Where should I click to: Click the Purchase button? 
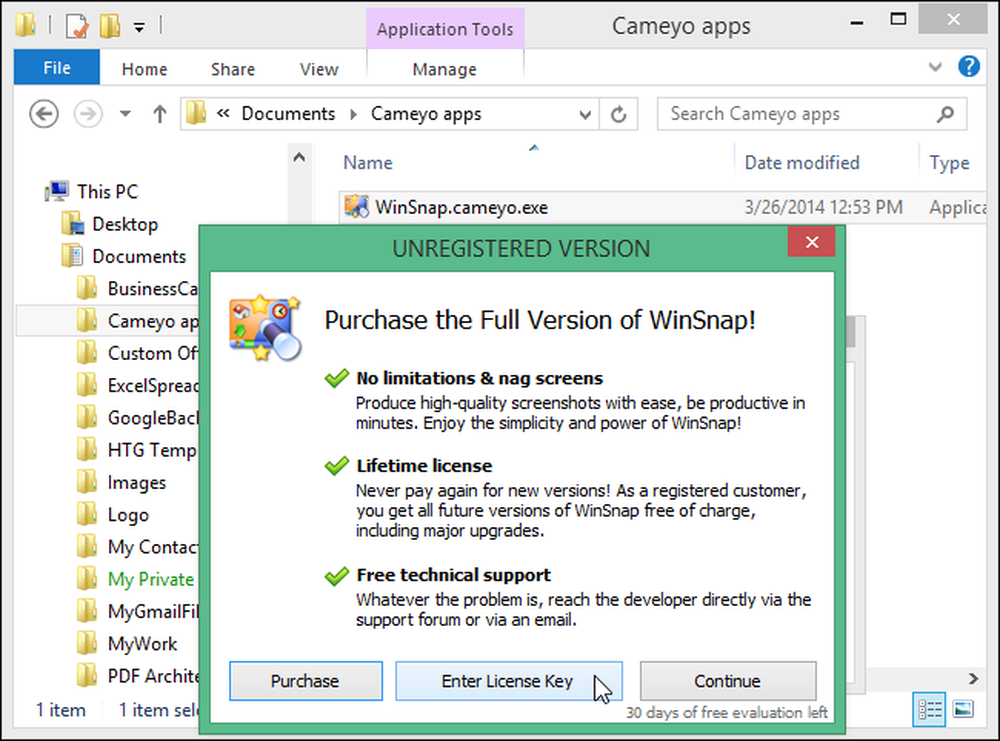pyautogui.click(x=305, y=681)
